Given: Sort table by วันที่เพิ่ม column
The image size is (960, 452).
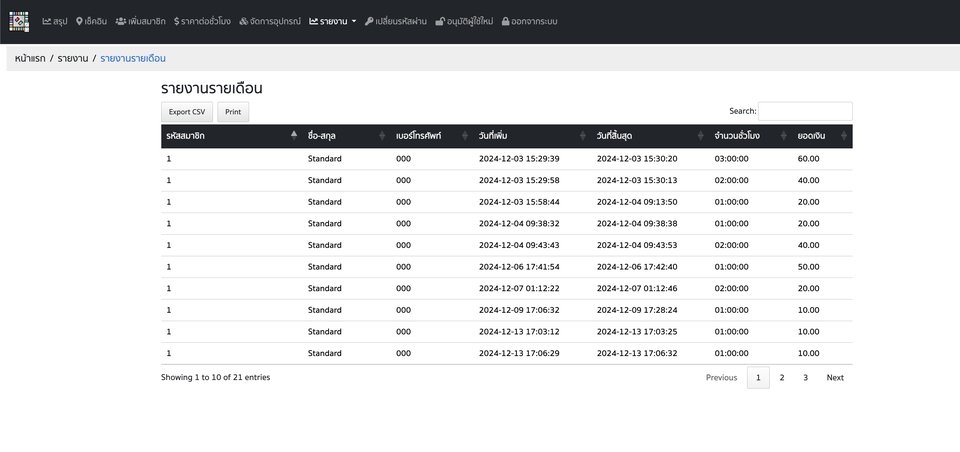Looking at the screenshot, I should tap(530, 135).
